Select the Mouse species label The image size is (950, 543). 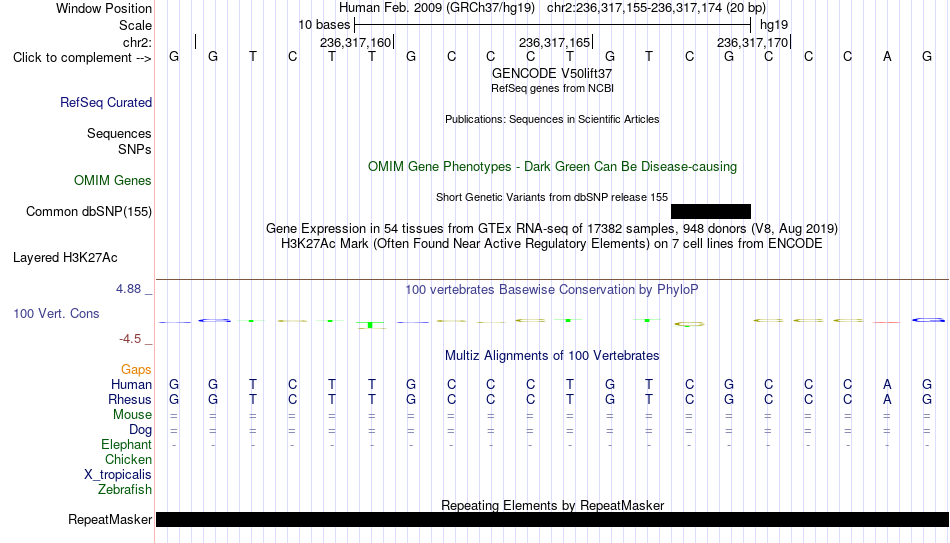click(x=132, y=415)
